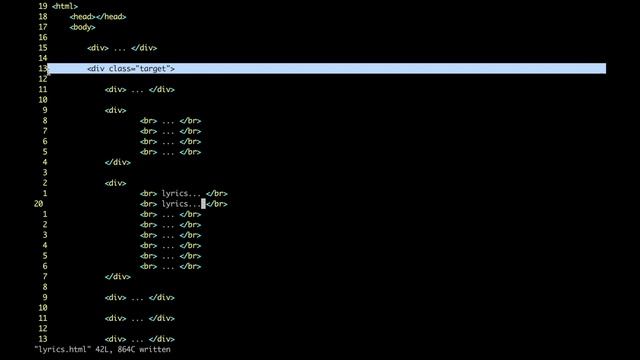
Task: Click the opening <div> line numbered 2
Action: 116,183
